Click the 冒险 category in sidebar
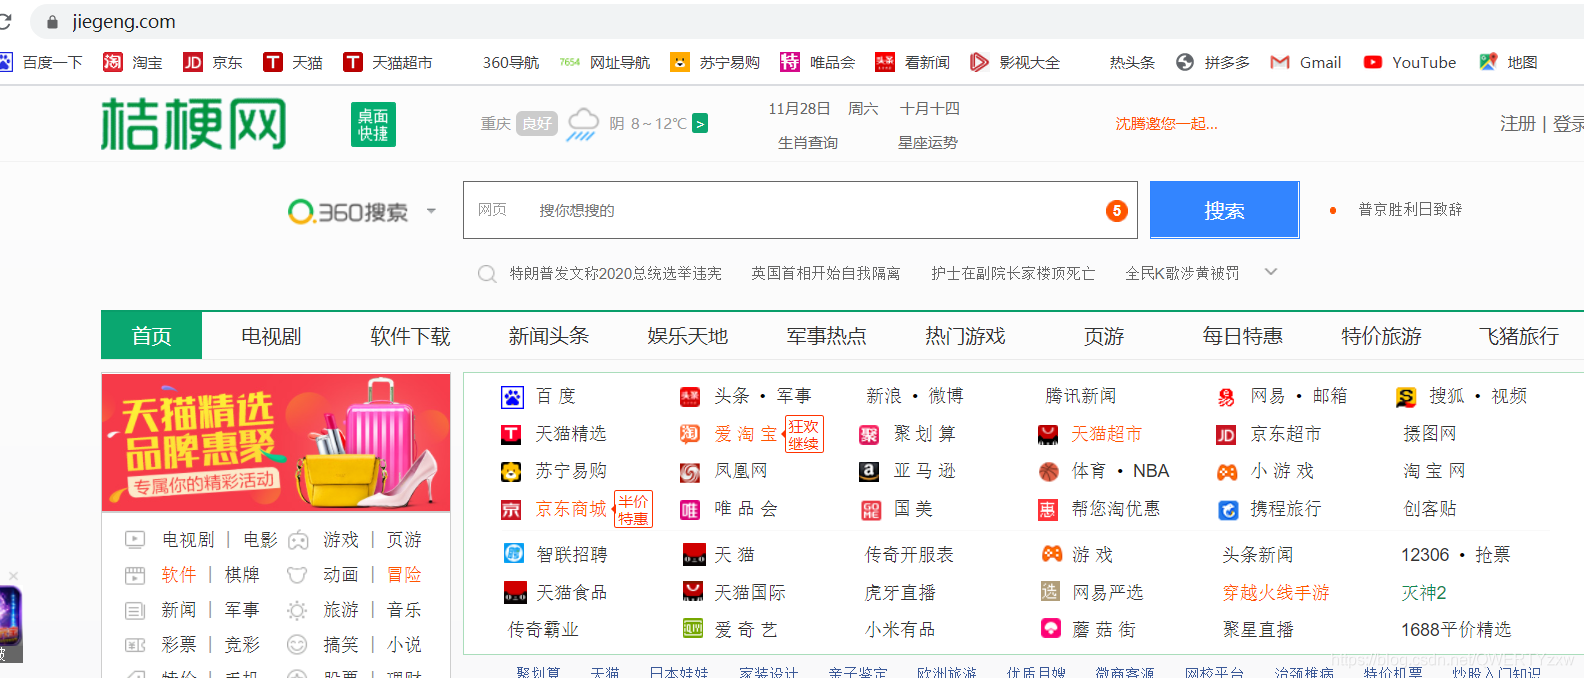This screenshot has width=1584, height=678. 405,575
